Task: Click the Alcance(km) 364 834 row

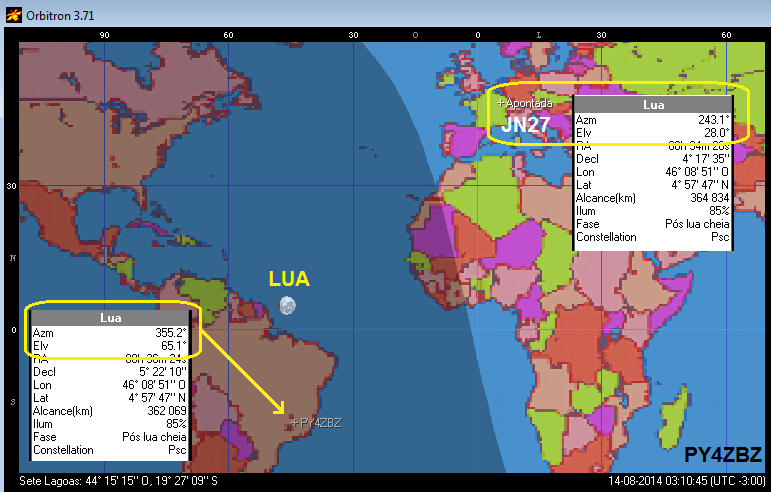Action: [x=652, y=198]
